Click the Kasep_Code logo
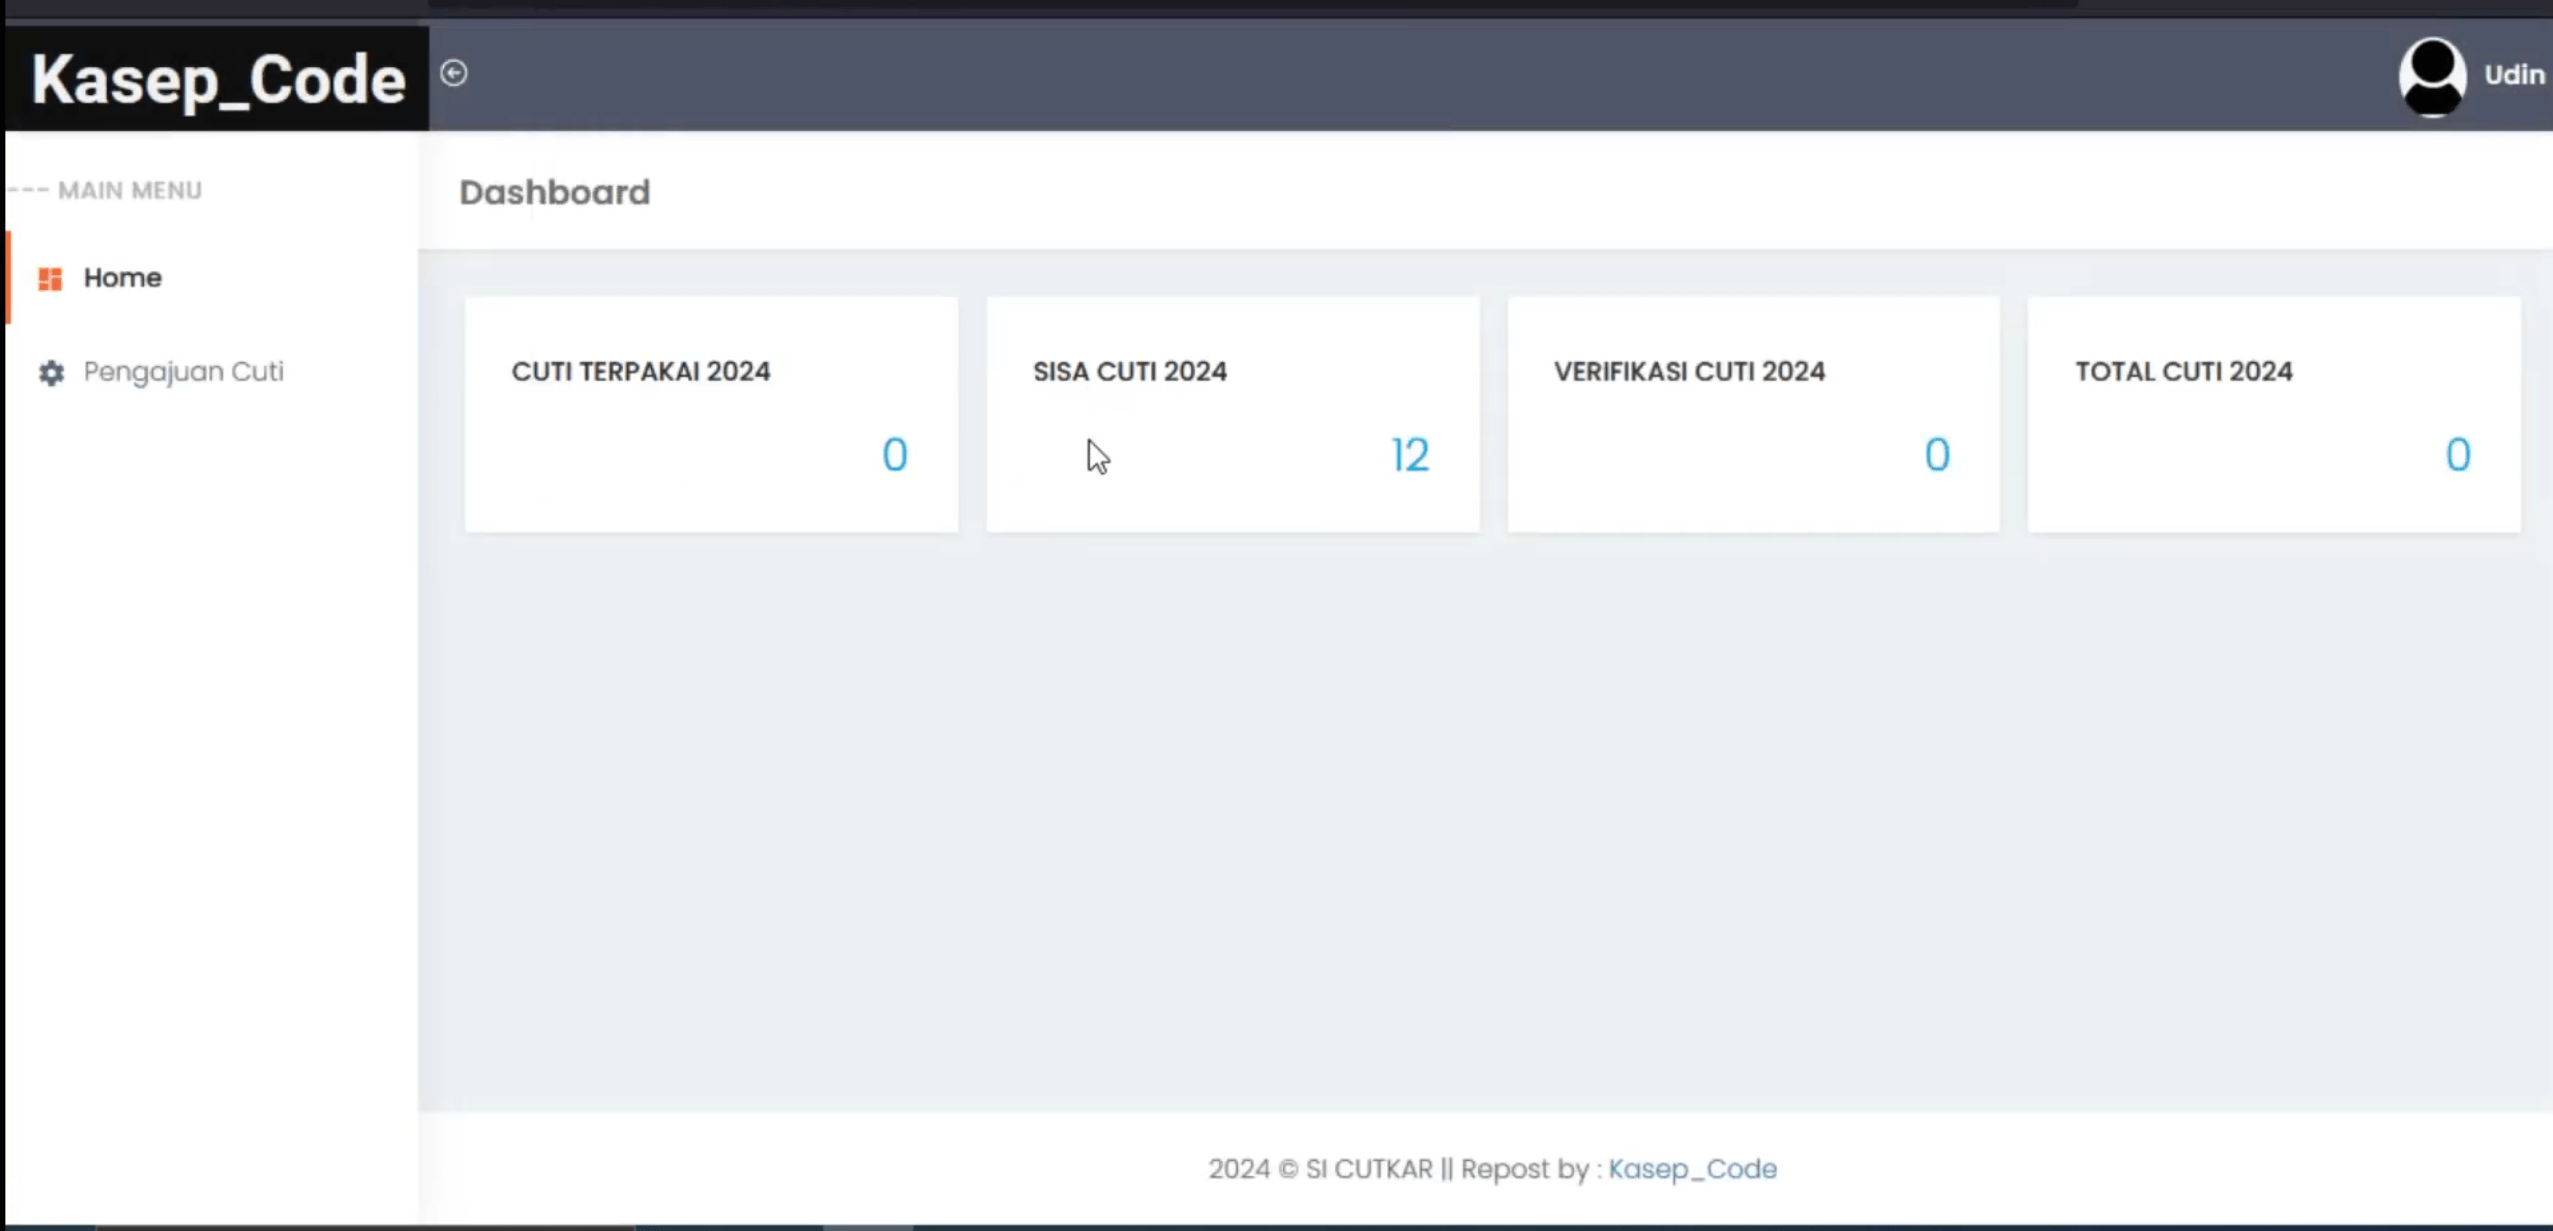 [x=218, y=79]
